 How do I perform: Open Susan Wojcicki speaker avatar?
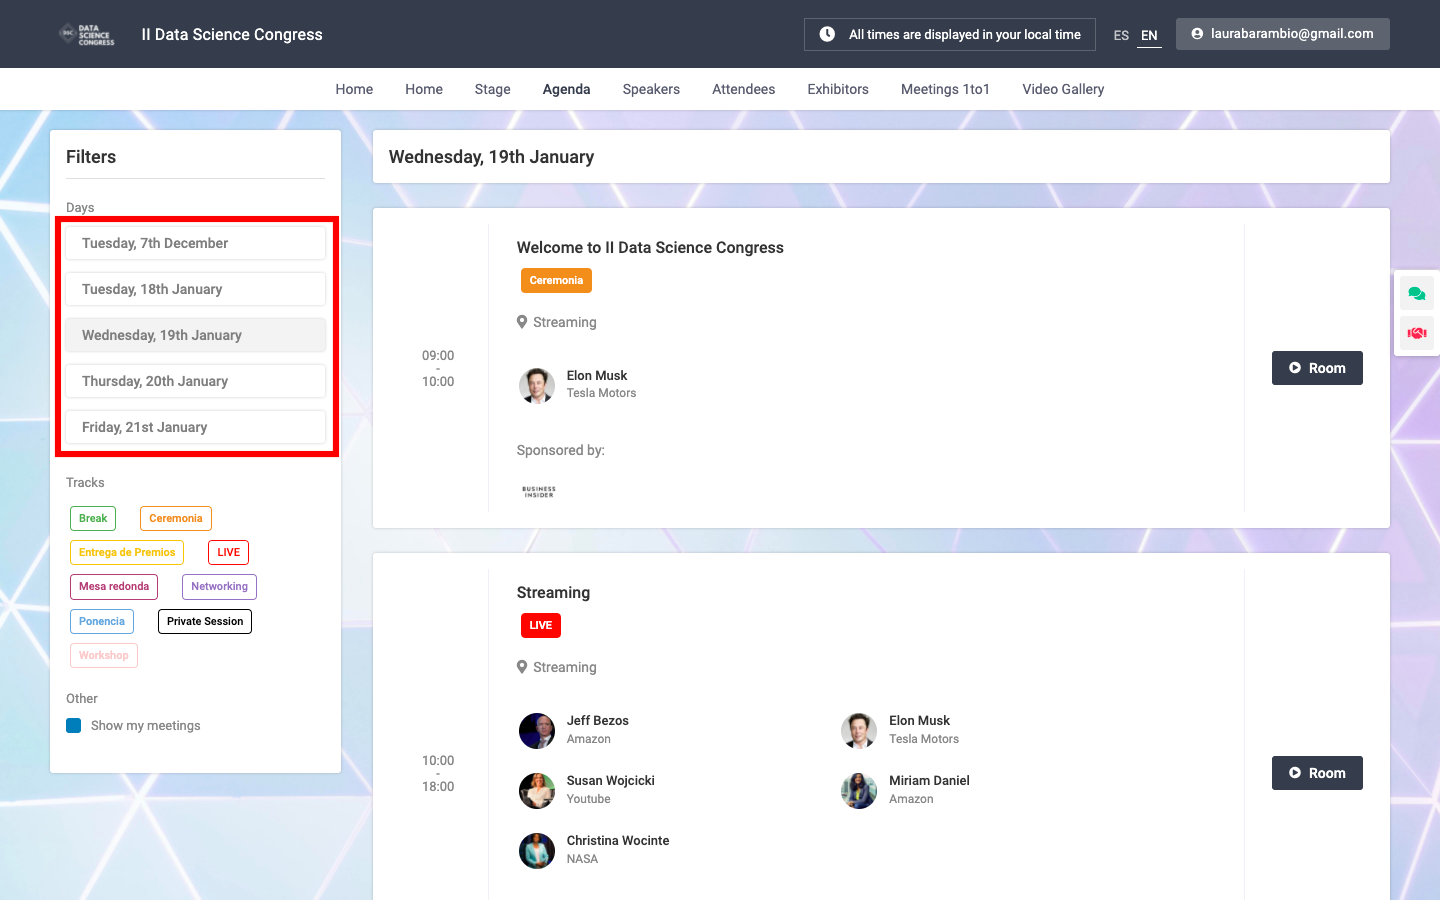pyautogui.click(x=537, y=791)
